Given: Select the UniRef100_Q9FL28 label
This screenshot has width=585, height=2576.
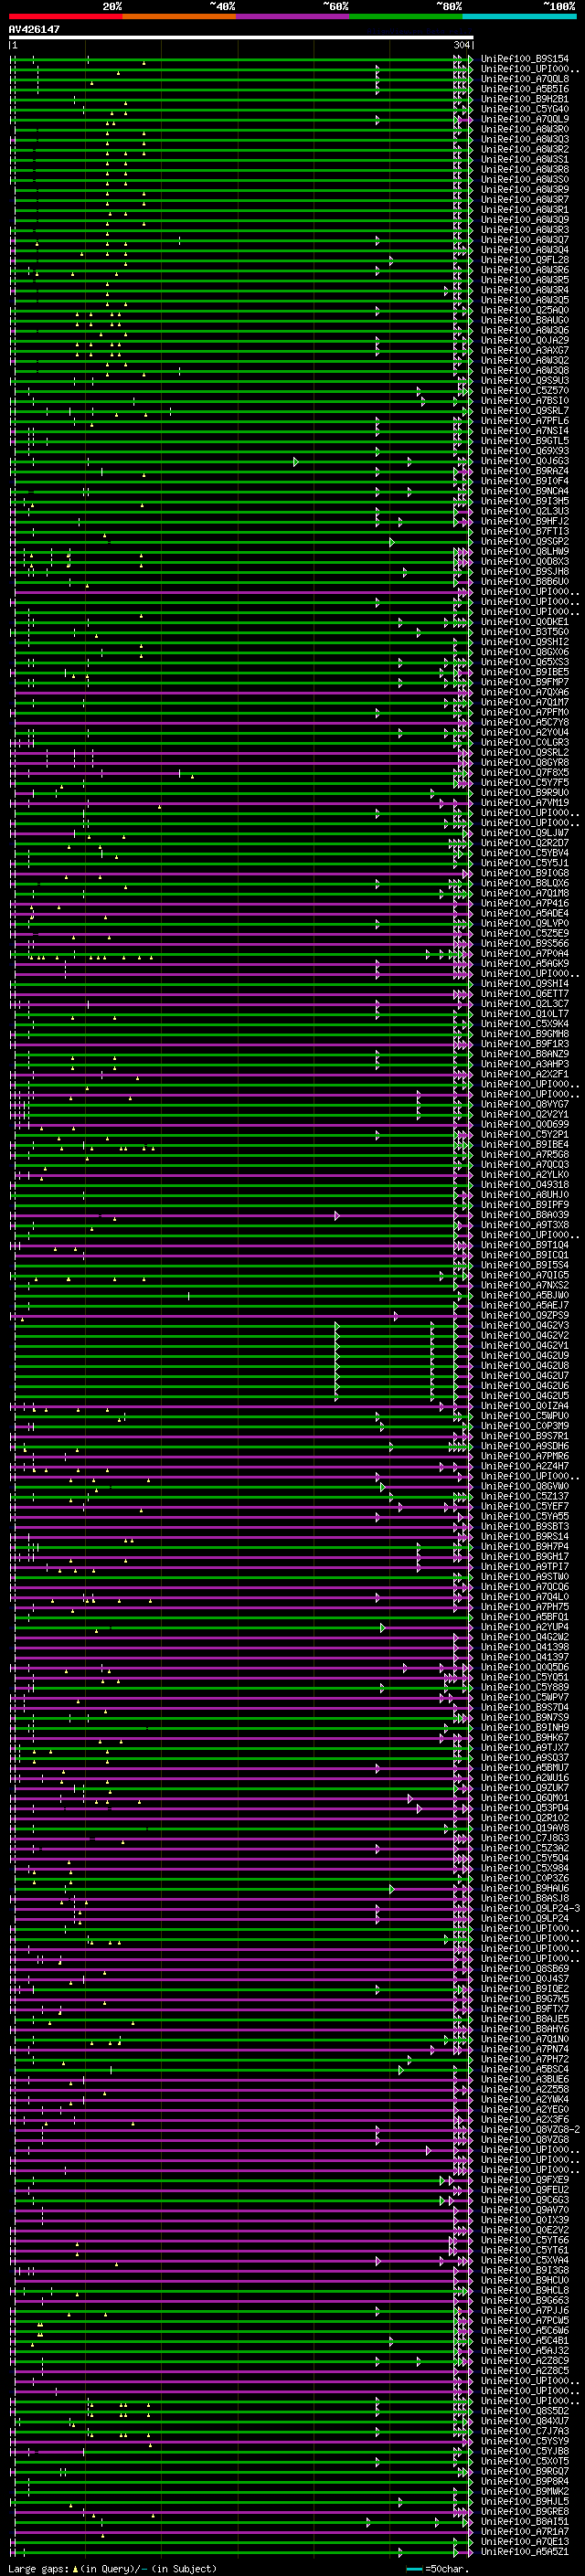Looking at the screenshot, I should tap(525, 260).
